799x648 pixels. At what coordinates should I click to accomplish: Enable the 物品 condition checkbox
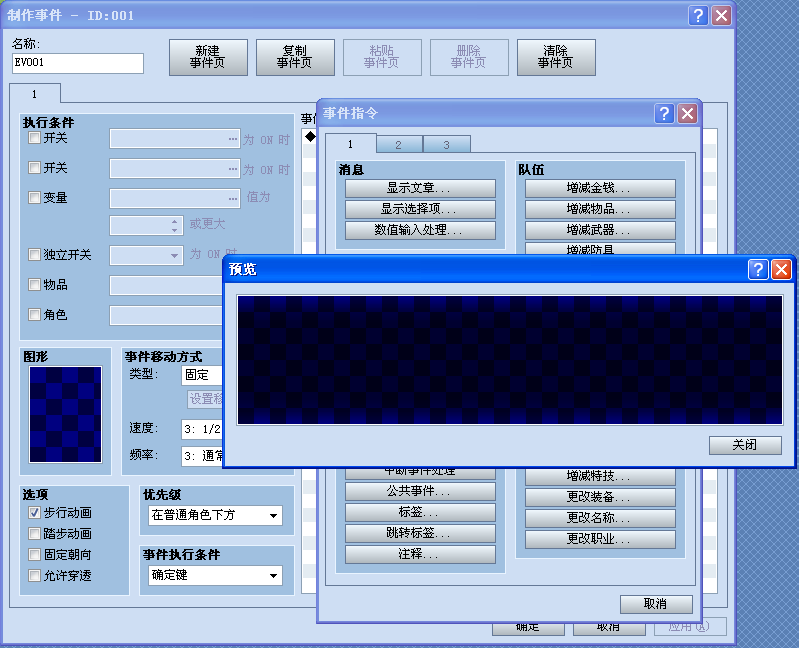click(x=34, y=284)
